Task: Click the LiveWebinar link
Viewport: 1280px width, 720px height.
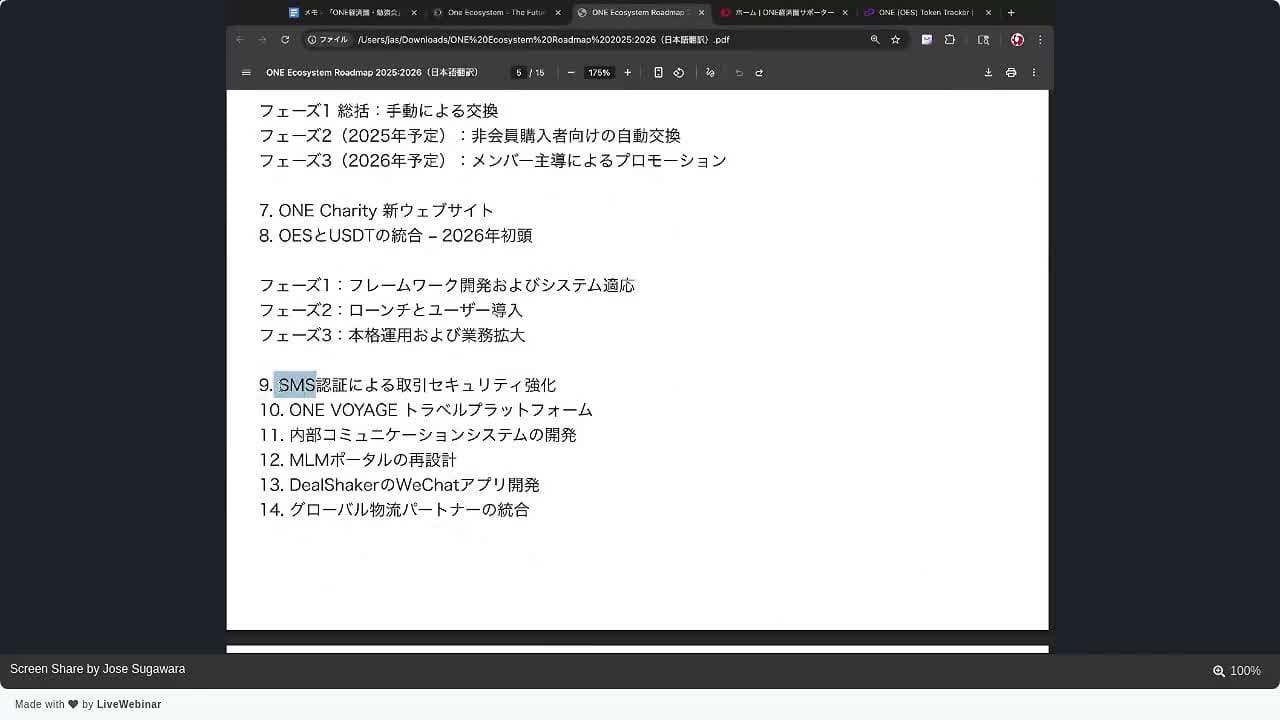Action: 129,705
